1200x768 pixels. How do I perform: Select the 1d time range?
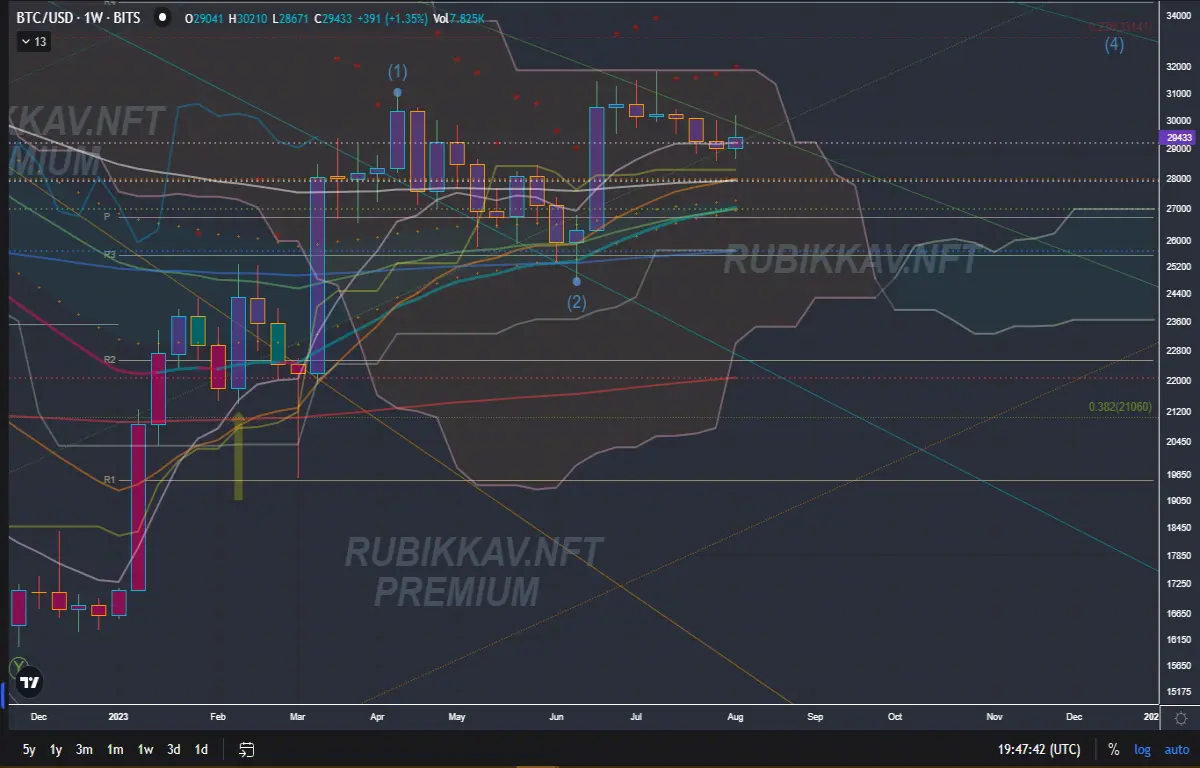pos(201,749)
